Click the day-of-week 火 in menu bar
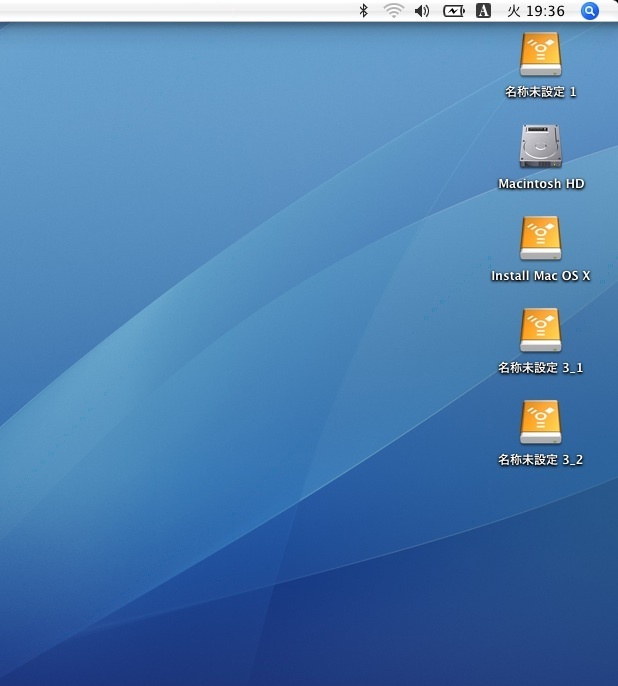618x686 pixels. click(514, 11)
